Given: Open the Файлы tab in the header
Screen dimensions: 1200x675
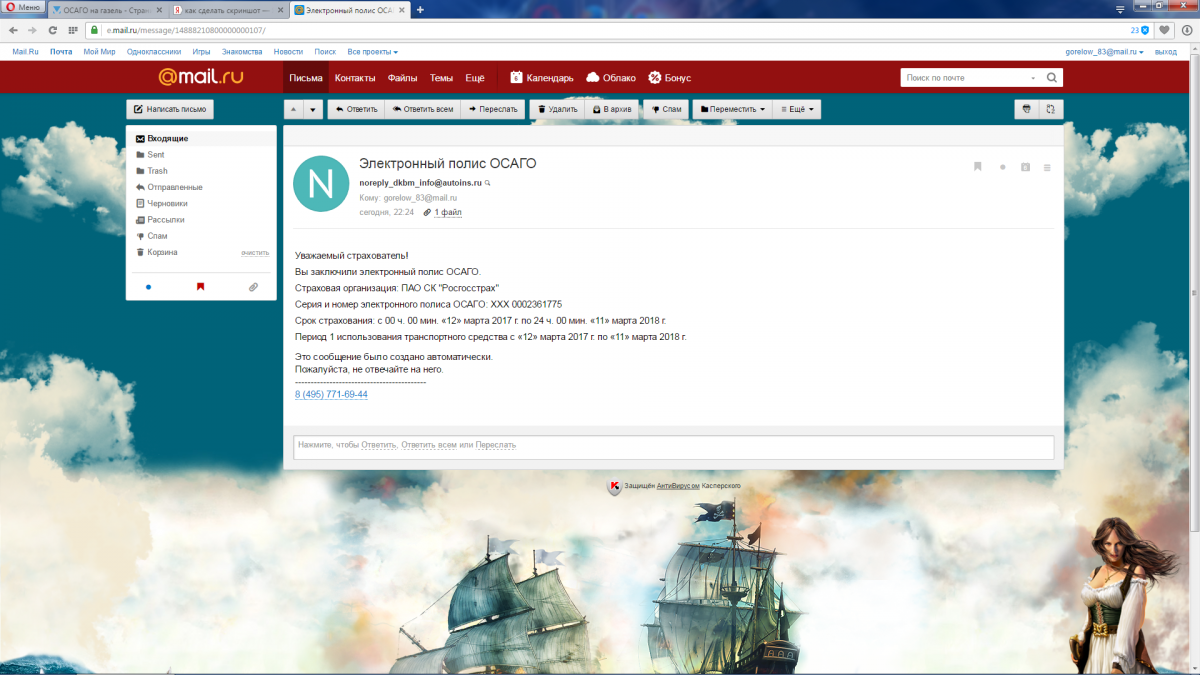Looking at the screenshot, I should [x=403, y=78].
